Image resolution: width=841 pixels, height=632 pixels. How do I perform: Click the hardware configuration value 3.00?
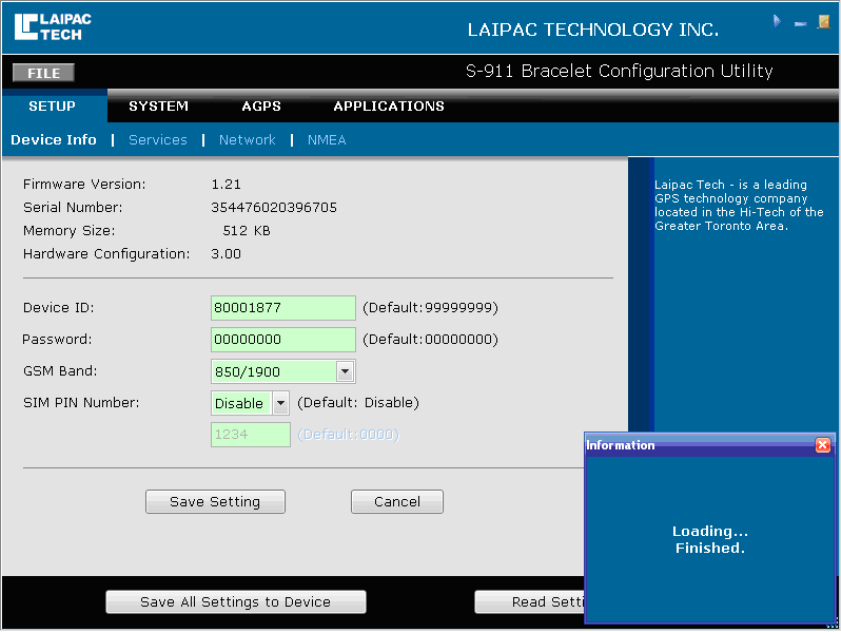click(x=226, y=254)
